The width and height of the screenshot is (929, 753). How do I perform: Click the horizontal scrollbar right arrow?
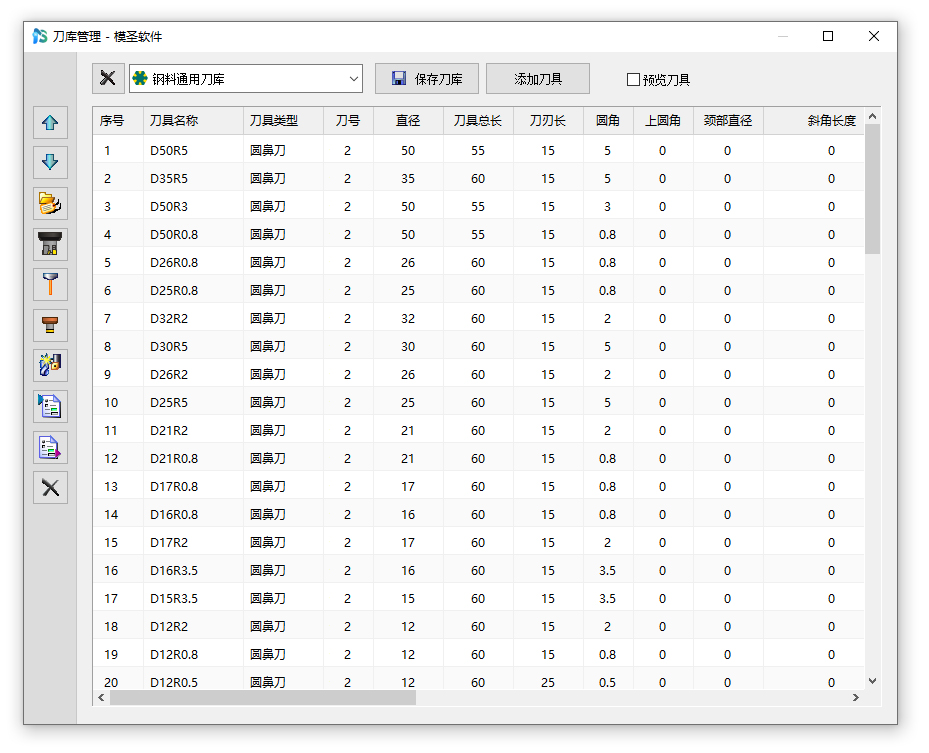point(855,697)
